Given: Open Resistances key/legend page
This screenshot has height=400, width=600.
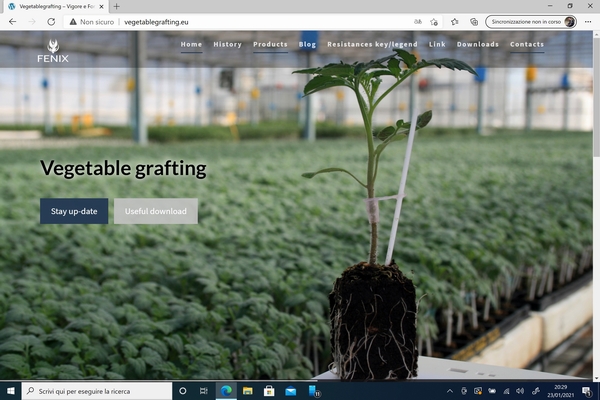Looking at the screenshot, I should [x=372, y=44].
